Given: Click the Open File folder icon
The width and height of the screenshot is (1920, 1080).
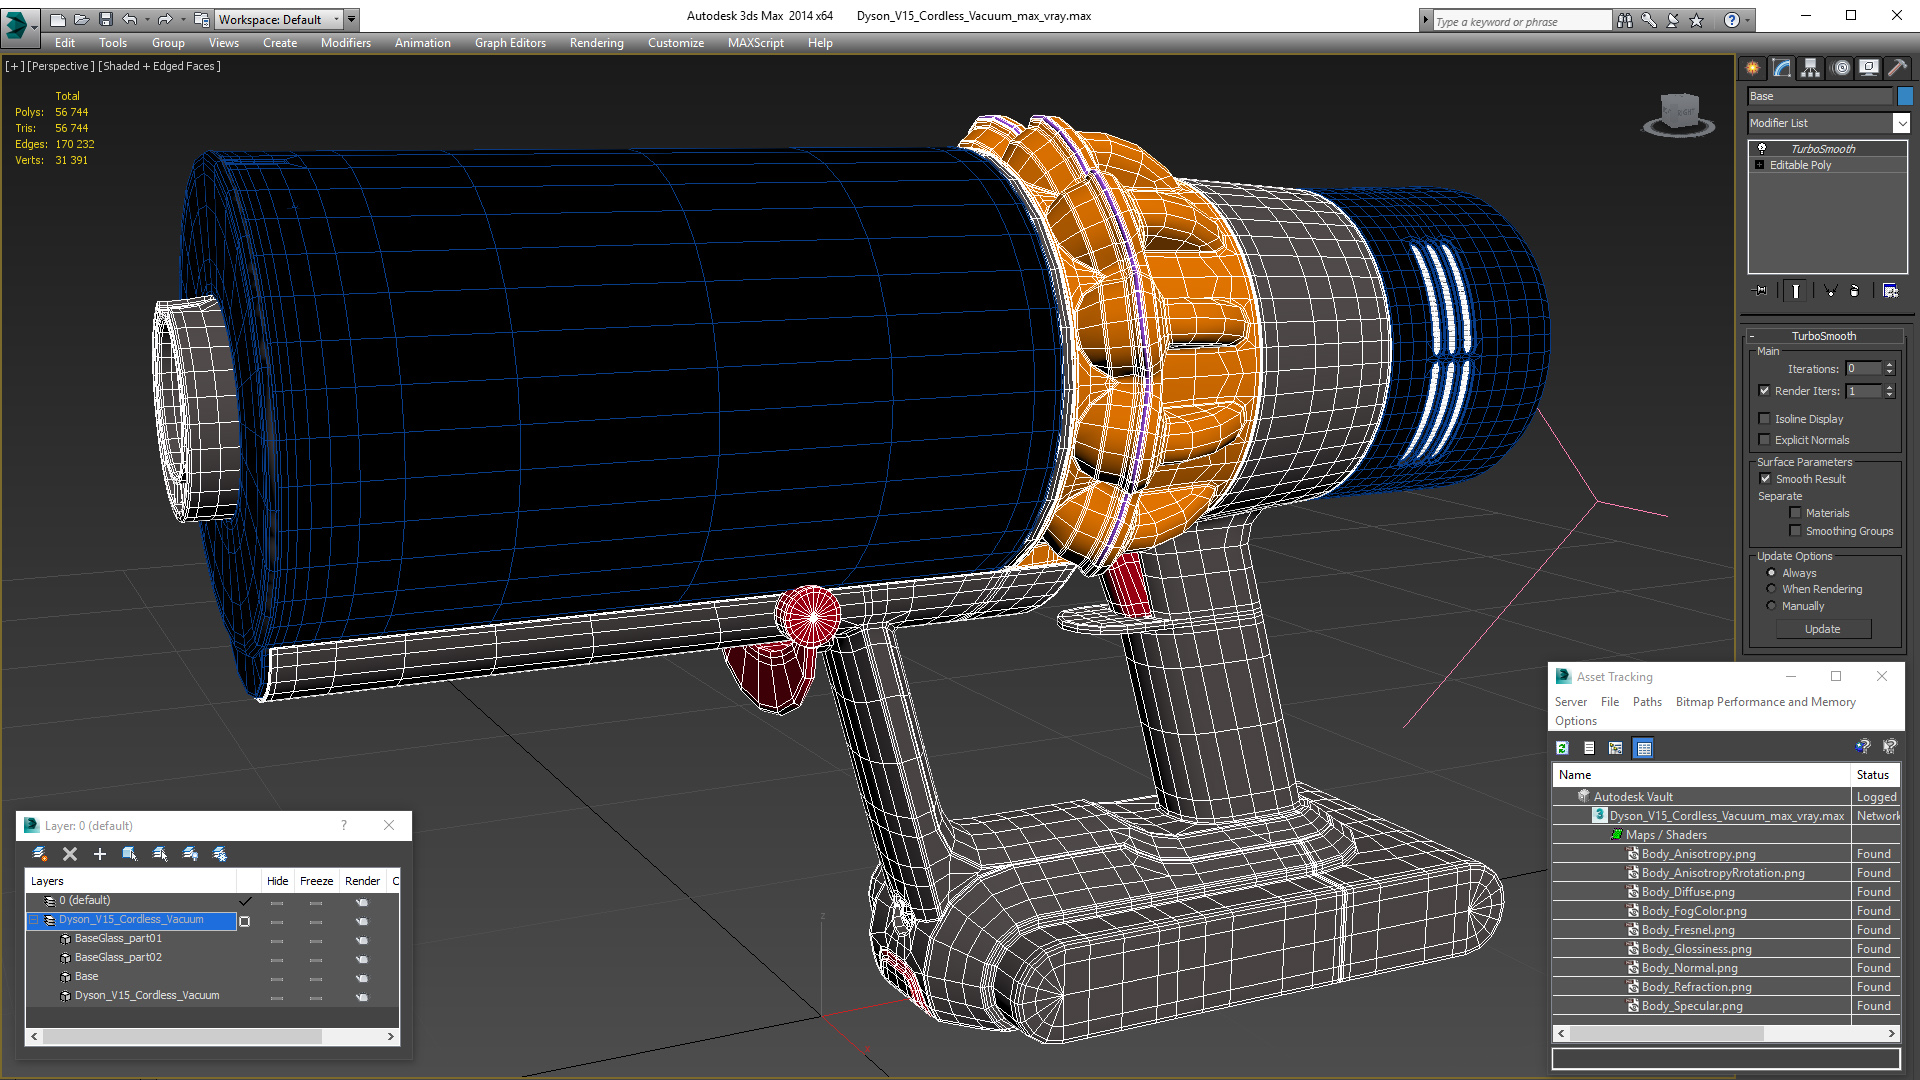Looking at the screenshot, I should pos(81,19).
